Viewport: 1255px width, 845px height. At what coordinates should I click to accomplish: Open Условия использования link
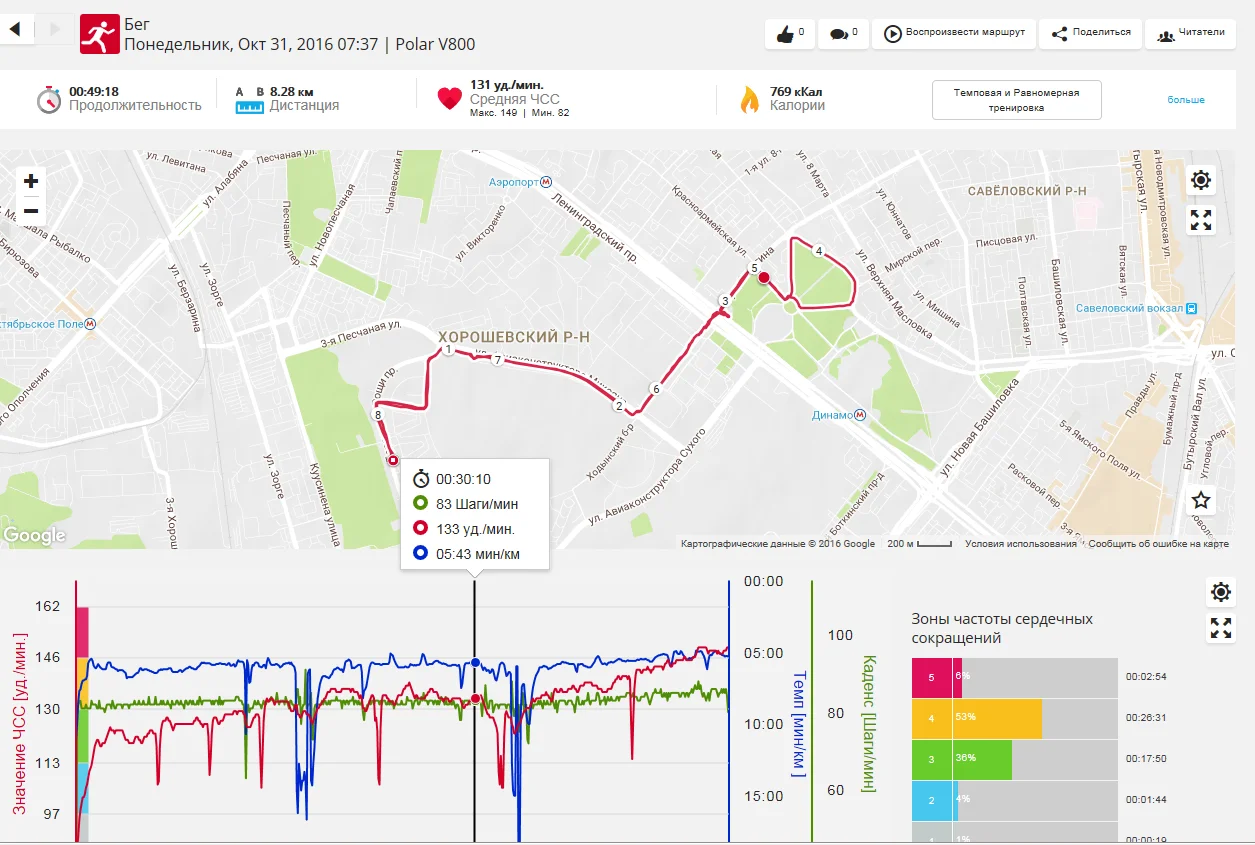tap(1021, 544)
